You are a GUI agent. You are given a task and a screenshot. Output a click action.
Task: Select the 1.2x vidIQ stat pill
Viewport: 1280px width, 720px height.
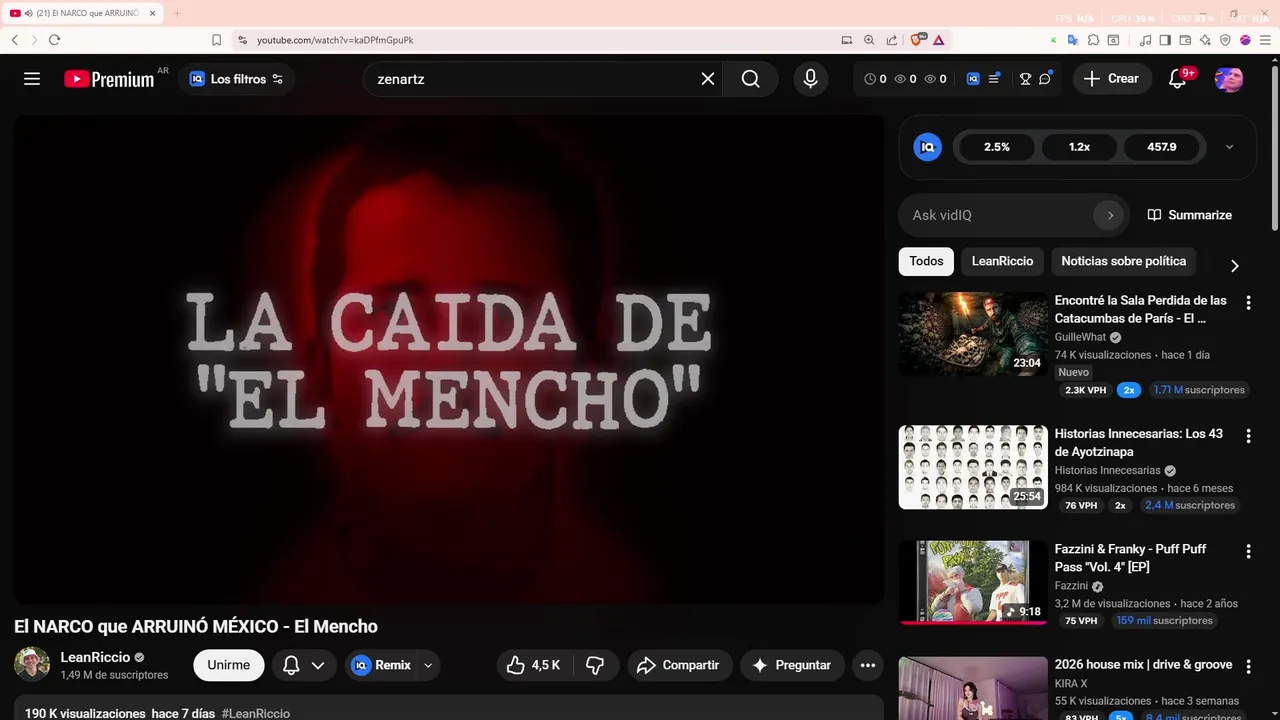tap(1080, 147)
